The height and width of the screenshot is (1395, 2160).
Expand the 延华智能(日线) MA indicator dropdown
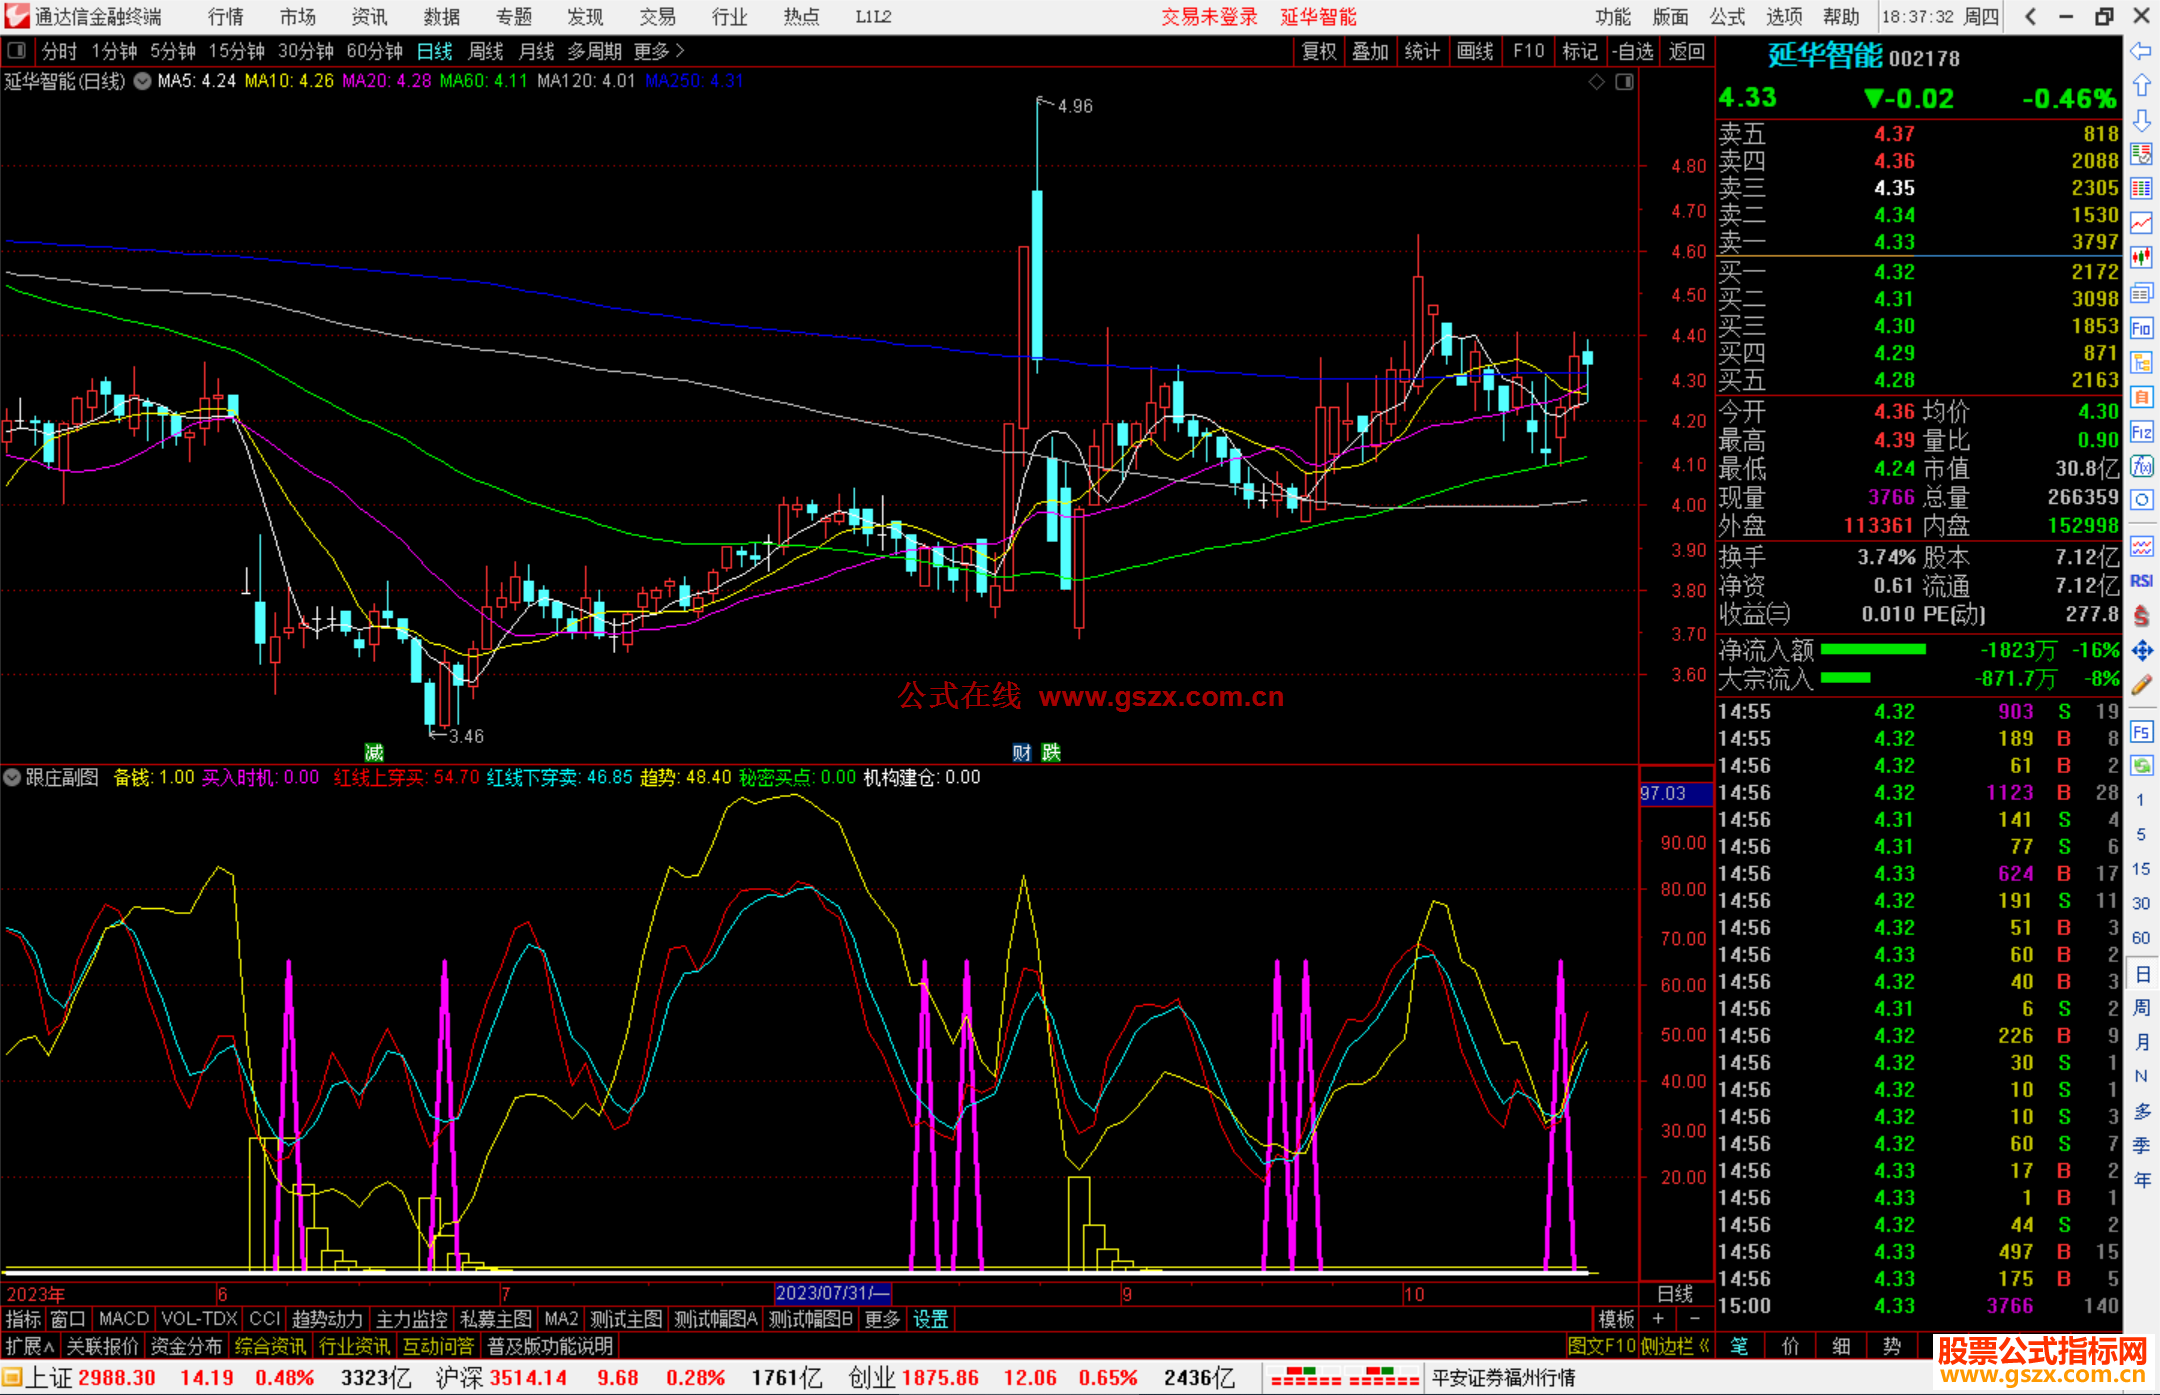click(143, 81)
